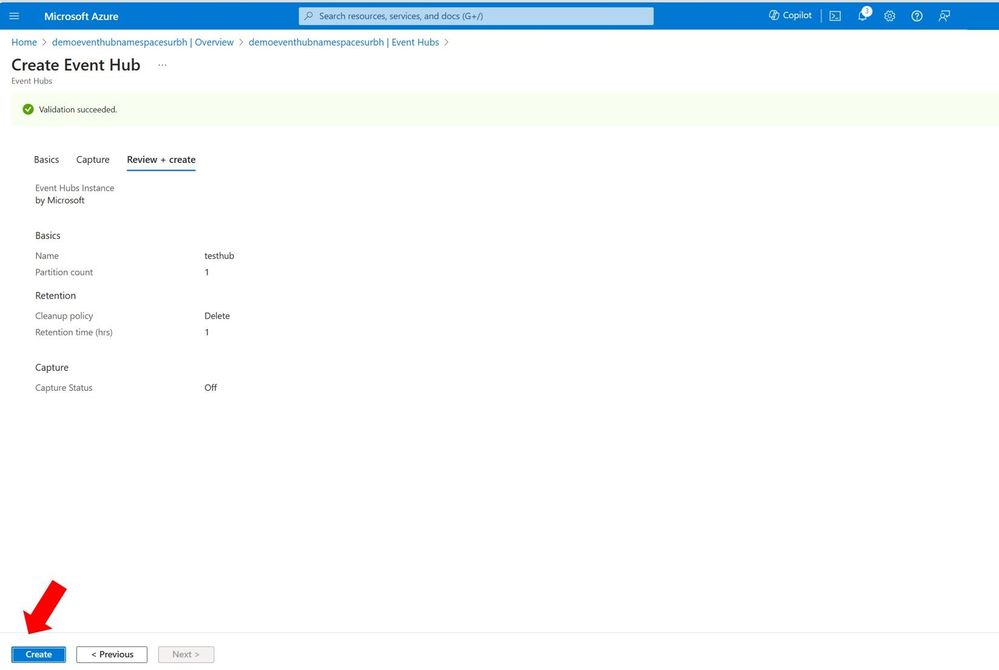Image resolution: width=999 pixels, height=670 pixels.
Task: Click the disabled Next button
Action: (186, 654)
